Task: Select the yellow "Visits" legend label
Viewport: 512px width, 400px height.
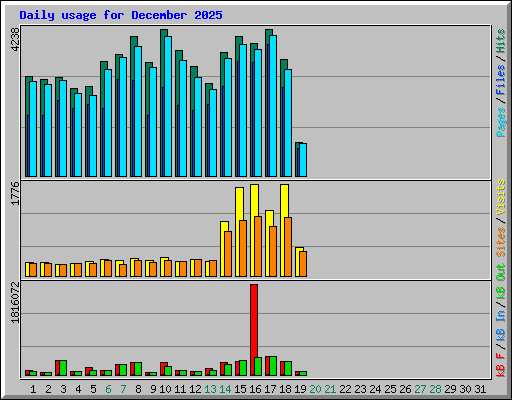Action: click(501, 198)
